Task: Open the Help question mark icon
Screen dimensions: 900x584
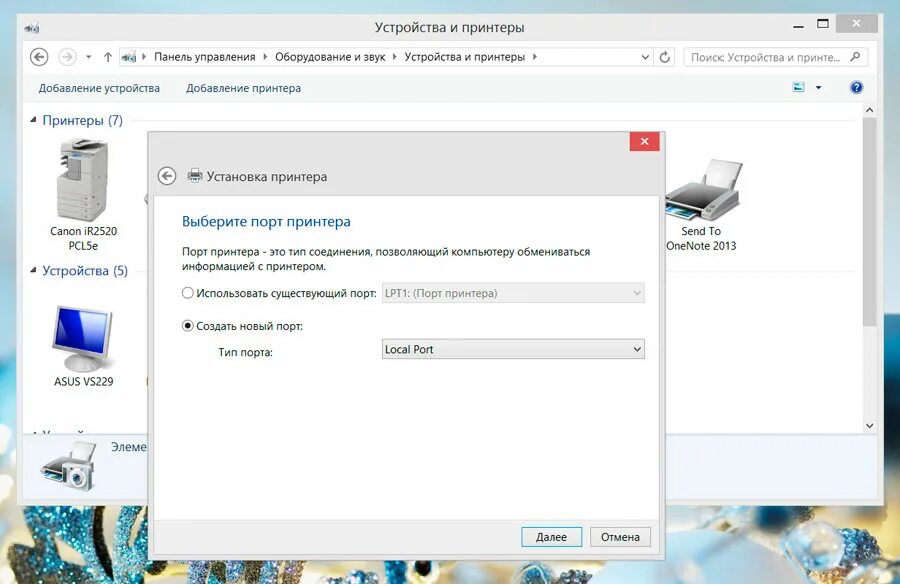Action: click(857, 87)
